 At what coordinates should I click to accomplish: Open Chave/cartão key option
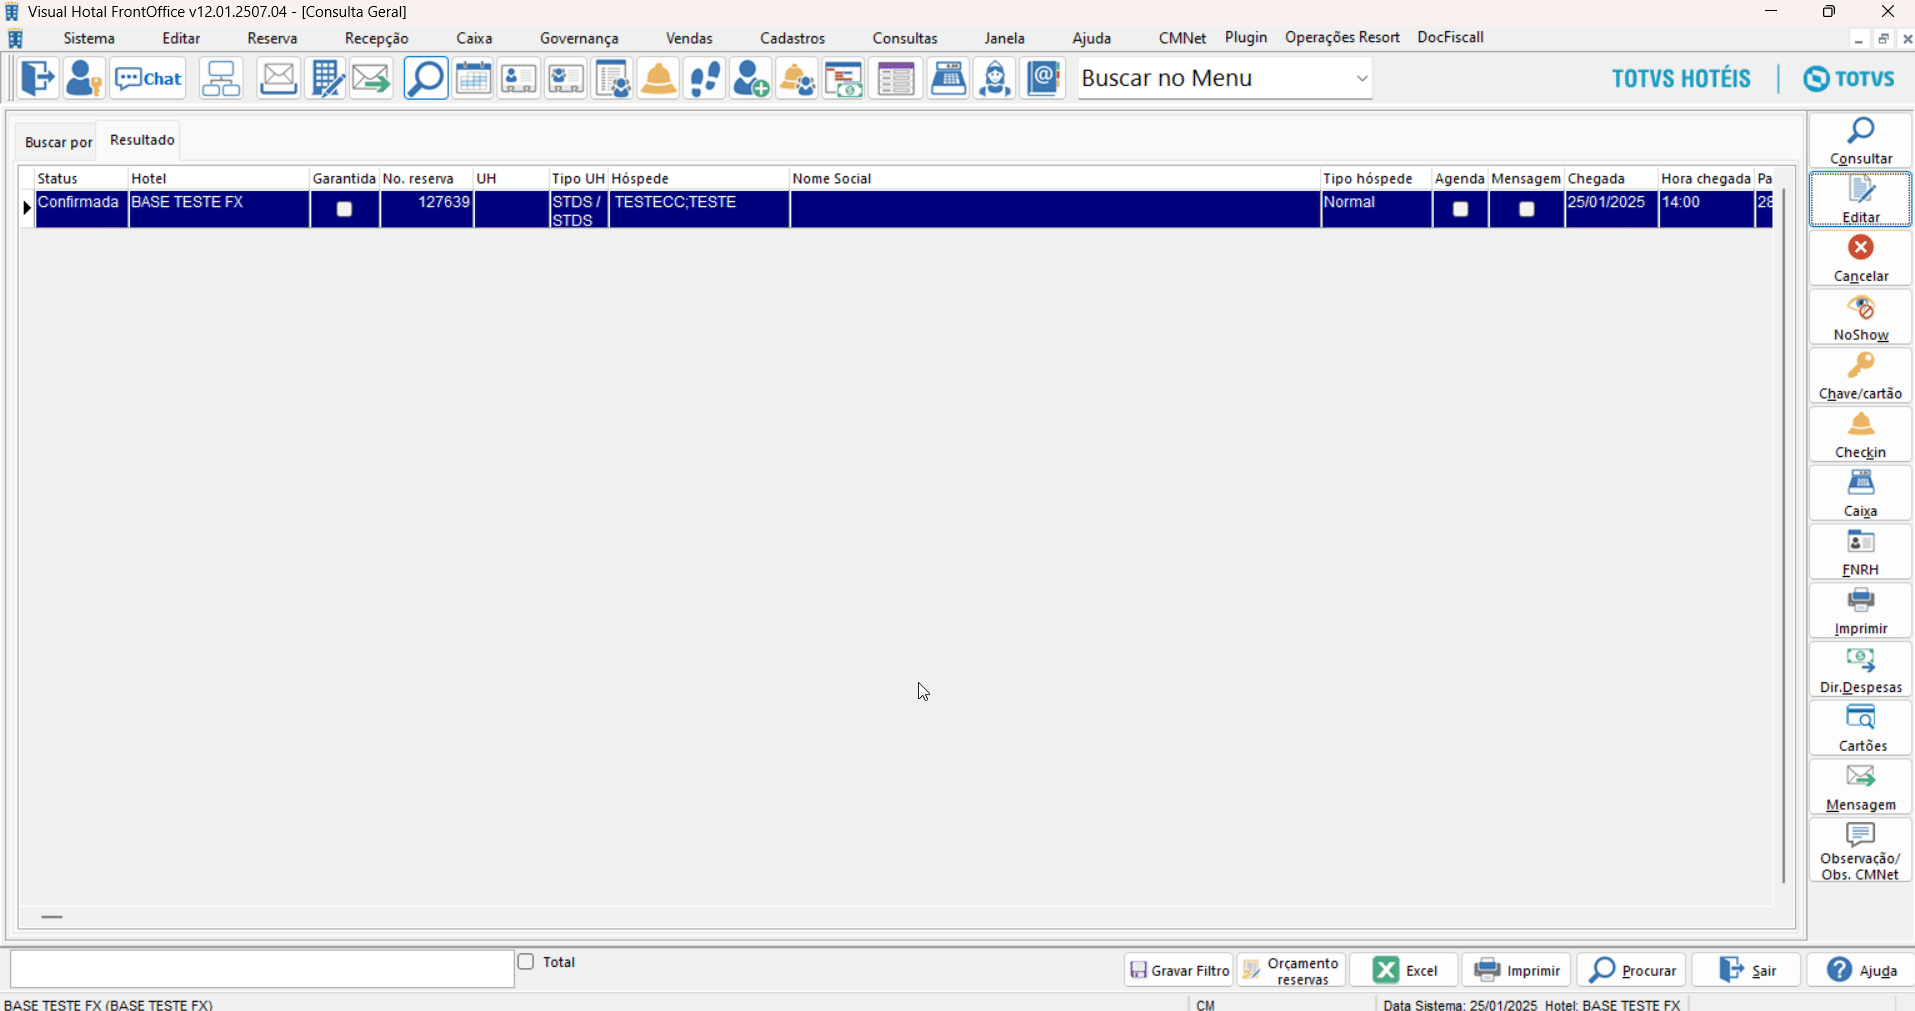point(1860,376)
